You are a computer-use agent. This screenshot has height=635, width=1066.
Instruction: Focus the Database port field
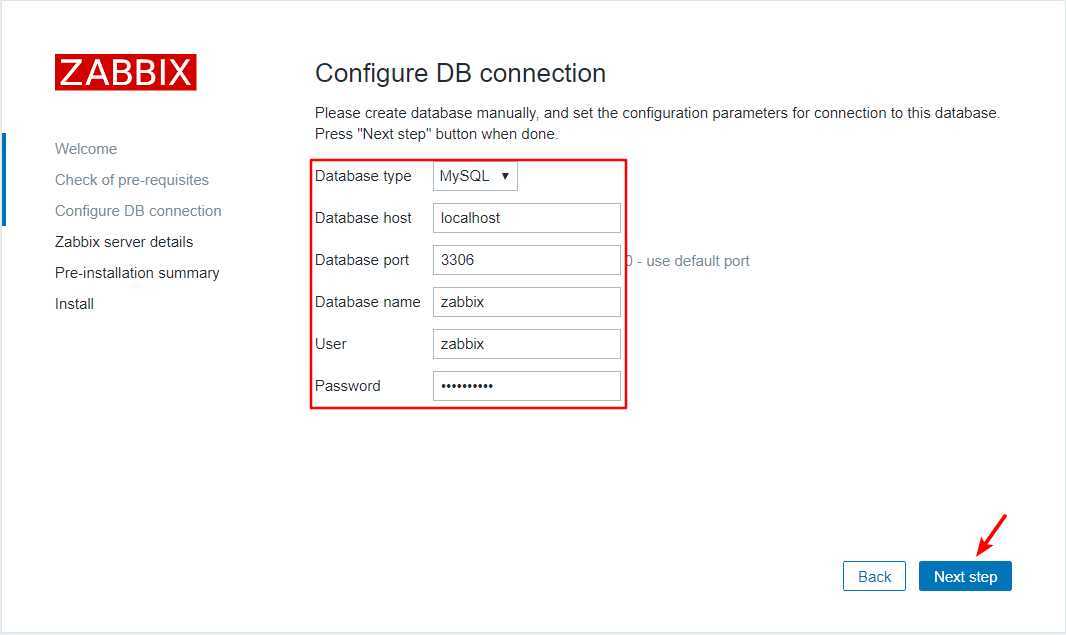526,260
